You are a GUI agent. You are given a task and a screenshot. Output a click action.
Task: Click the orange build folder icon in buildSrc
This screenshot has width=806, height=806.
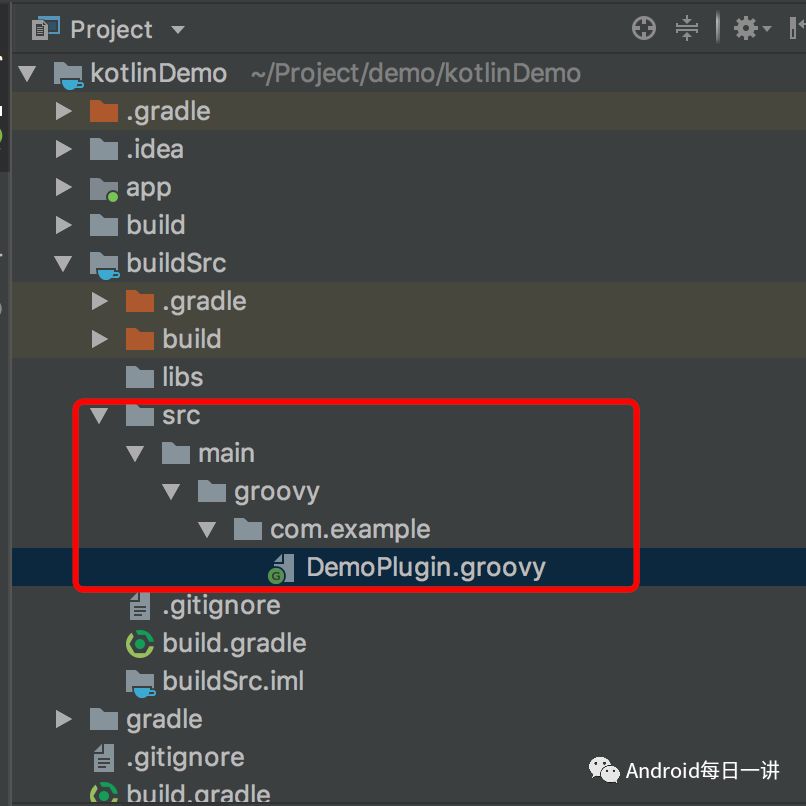point(140,339)
